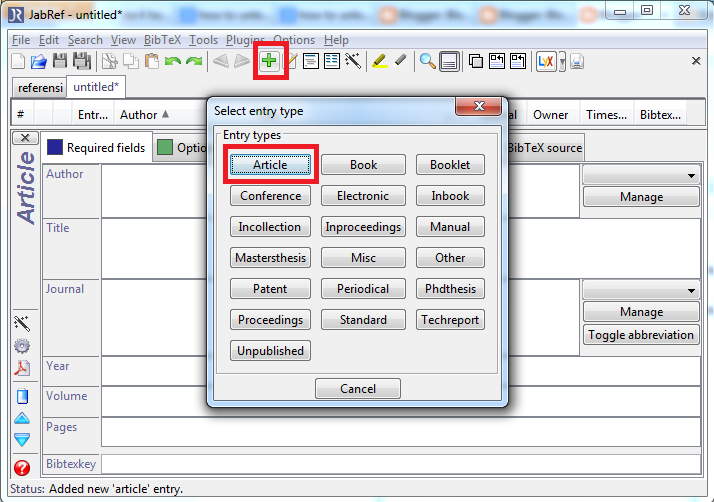Close the database tab with toolbar X
The height and width of the screenshot is (502, 714).
coord(696,61)
